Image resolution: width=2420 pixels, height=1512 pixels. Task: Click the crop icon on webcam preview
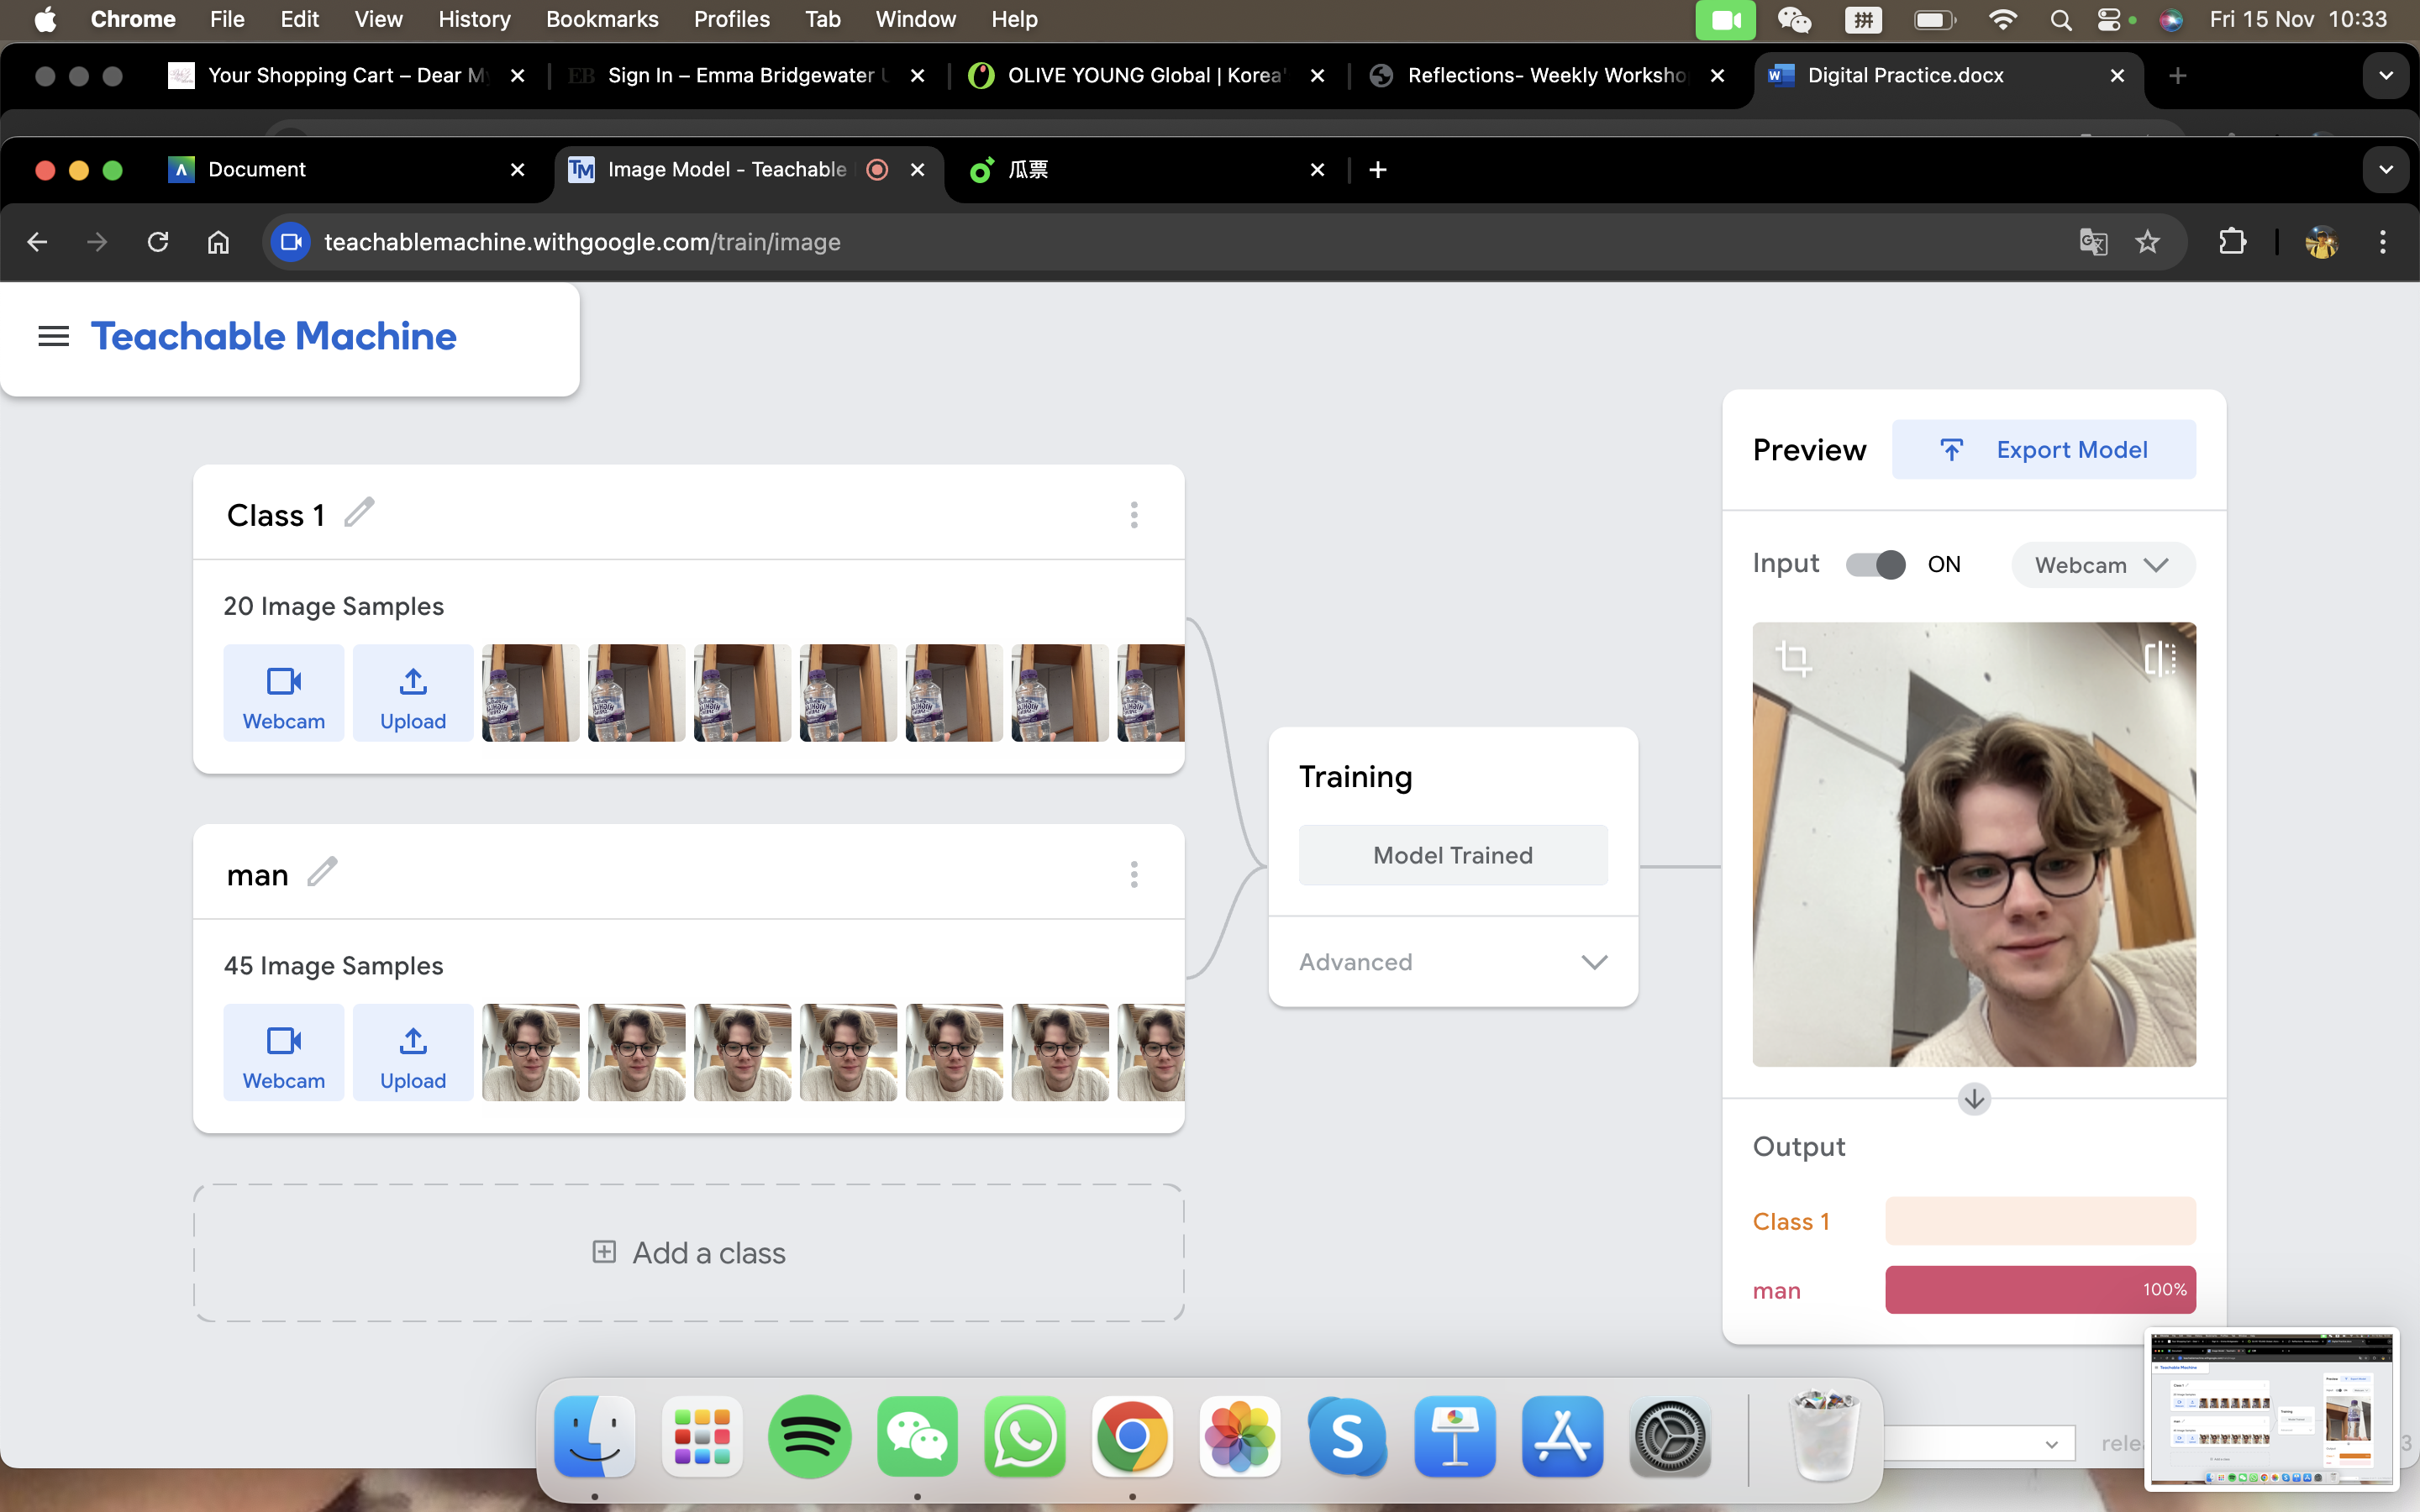tap(1792, 659)
